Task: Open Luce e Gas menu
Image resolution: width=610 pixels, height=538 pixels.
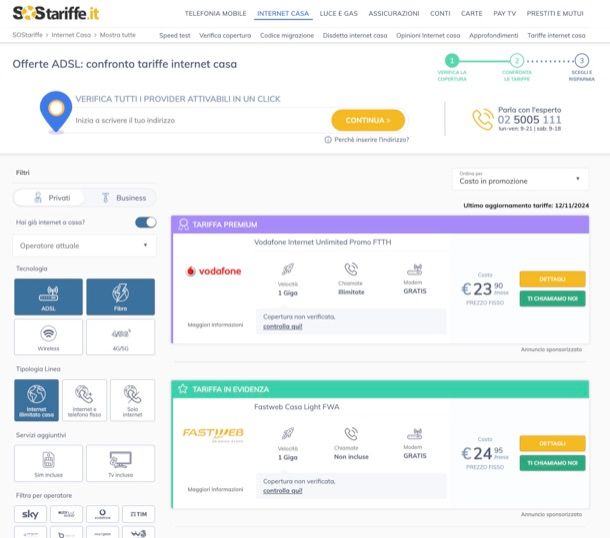Action: [x=338, y=14]
